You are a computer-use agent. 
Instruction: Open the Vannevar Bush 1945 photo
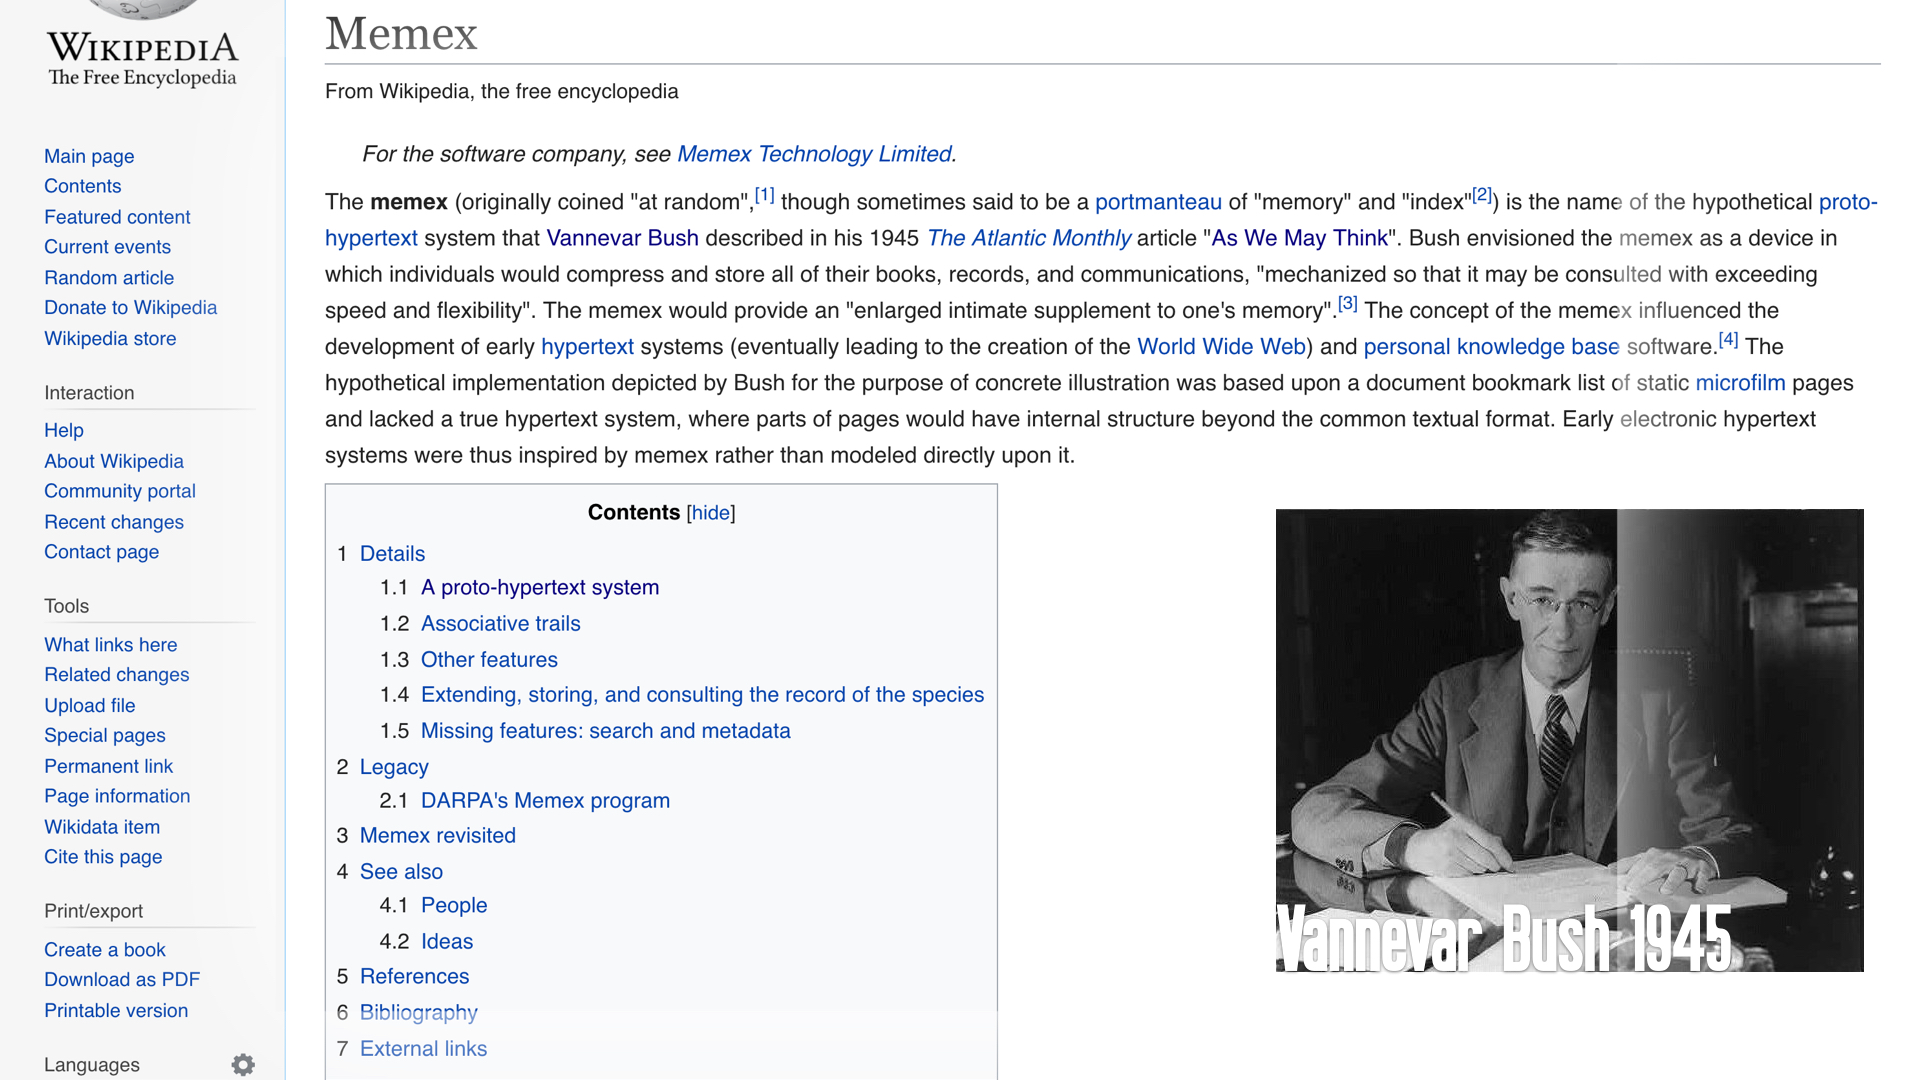1569,740
